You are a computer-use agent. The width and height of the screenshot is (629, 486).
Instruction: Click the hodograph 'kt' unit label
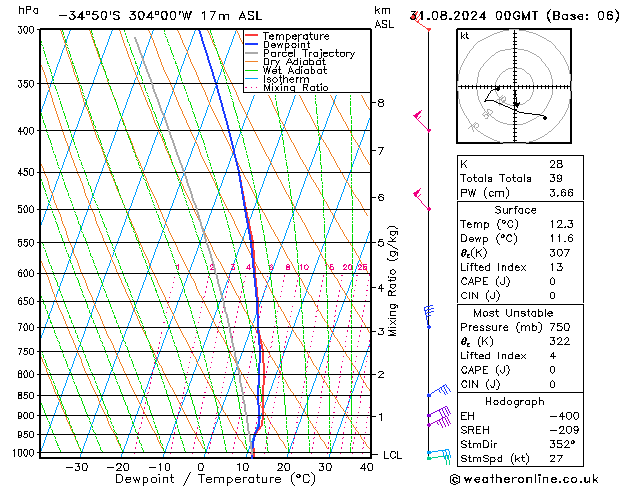click(465, 35)
